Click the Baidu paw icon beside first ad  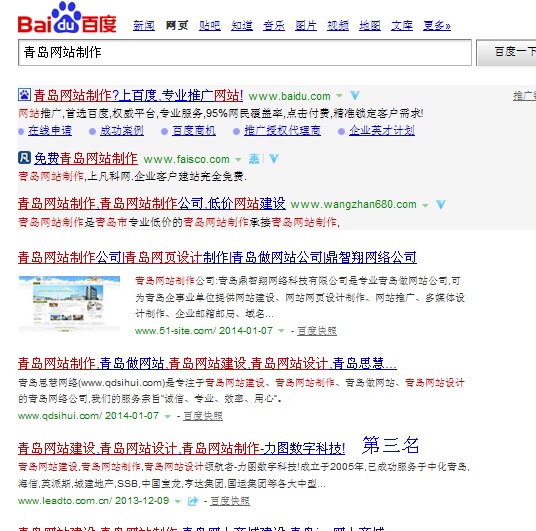(x=24, y=94)
